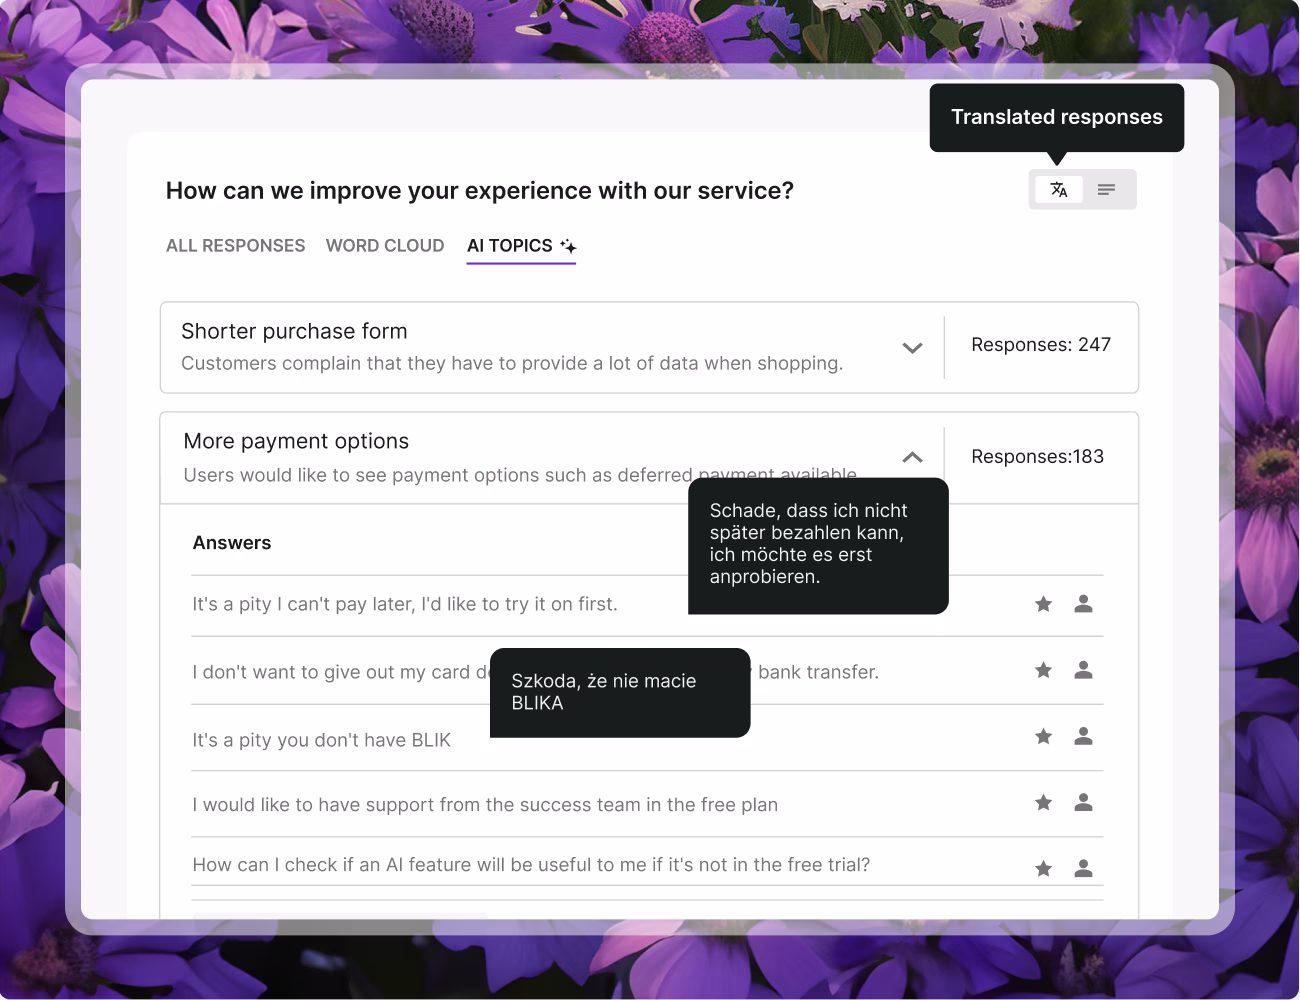
Task: Toggle star on "I don't want to give out my card" answer
Action: pos(1043,670)
